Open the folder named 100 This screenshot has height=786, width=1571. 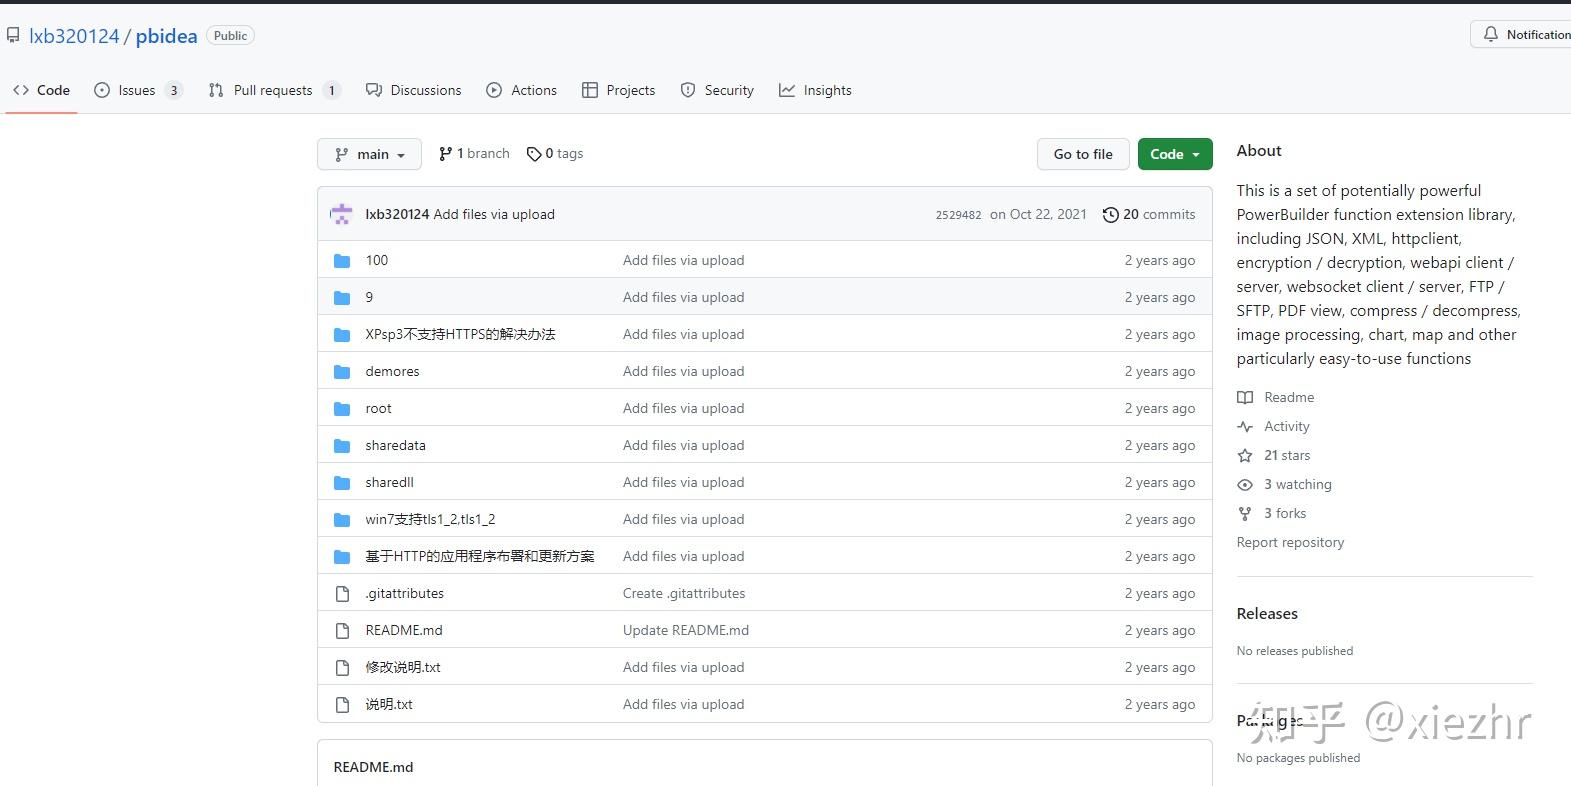click(x=376, y=260)
